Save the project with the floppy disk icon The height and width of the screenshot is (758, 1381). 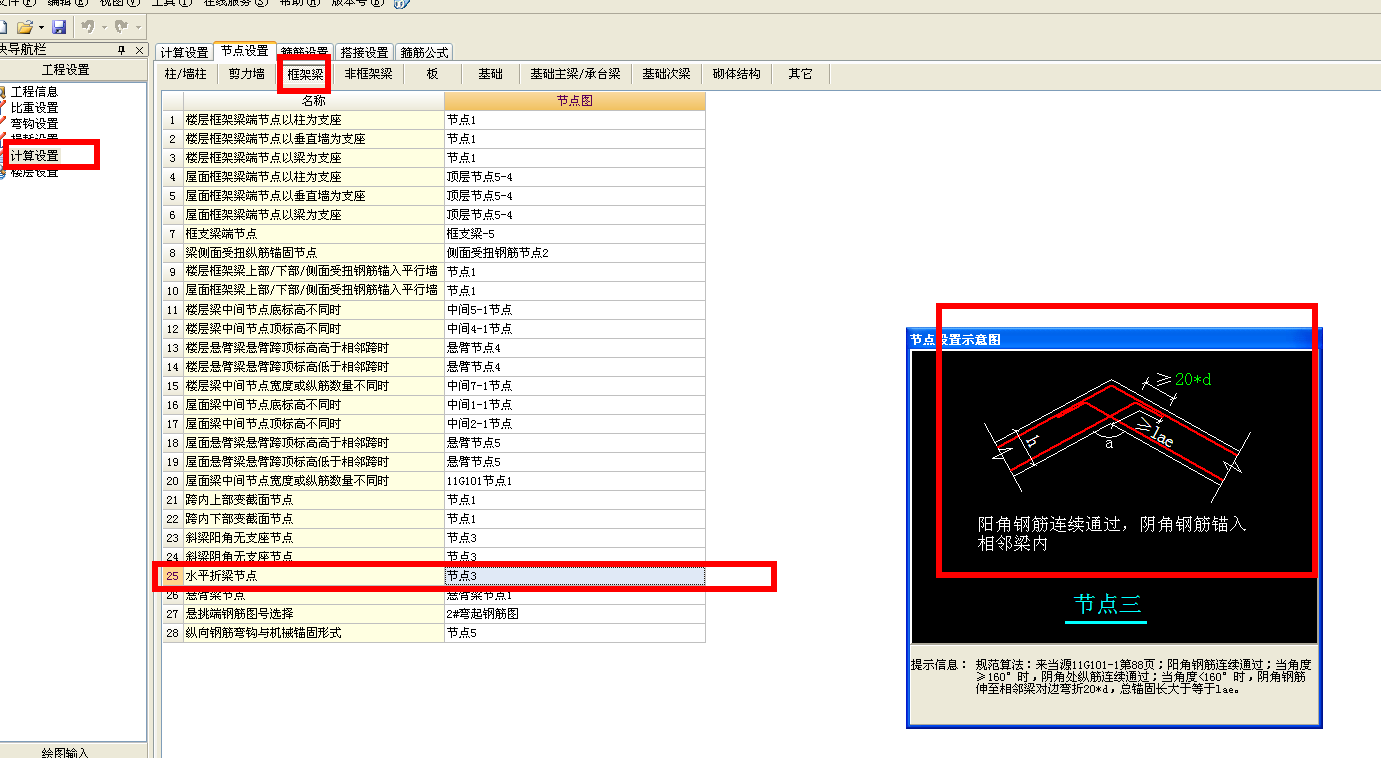pos(59,26)
